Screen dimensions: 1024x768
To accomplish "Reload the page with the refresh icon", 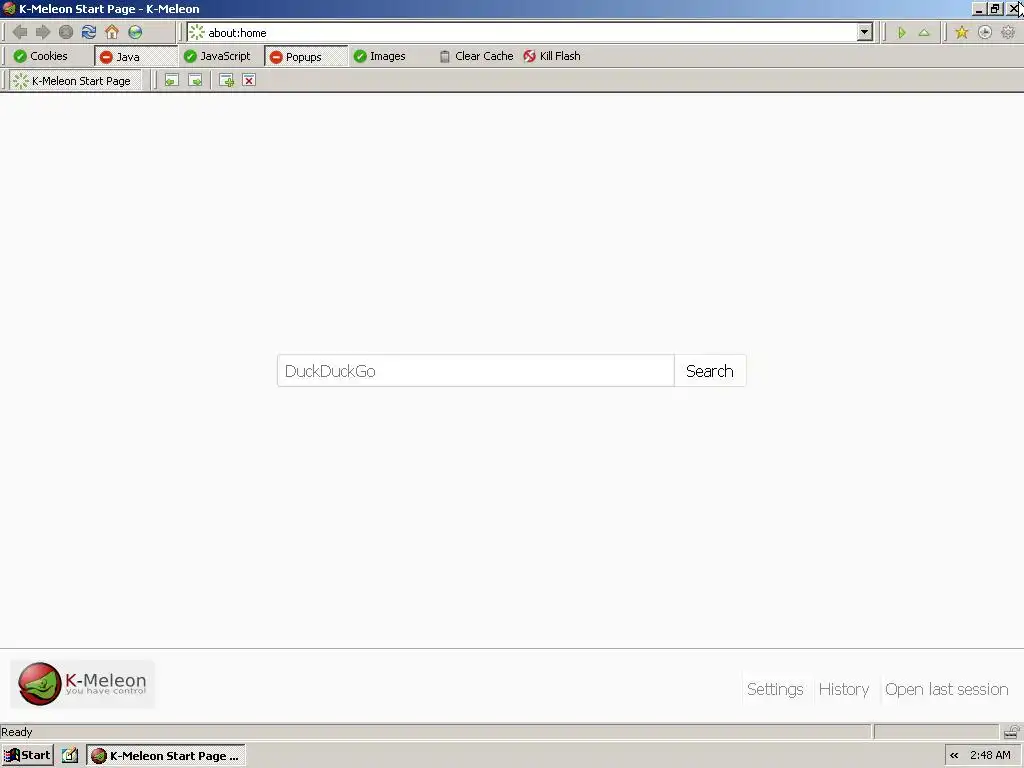I will (89, 32).
